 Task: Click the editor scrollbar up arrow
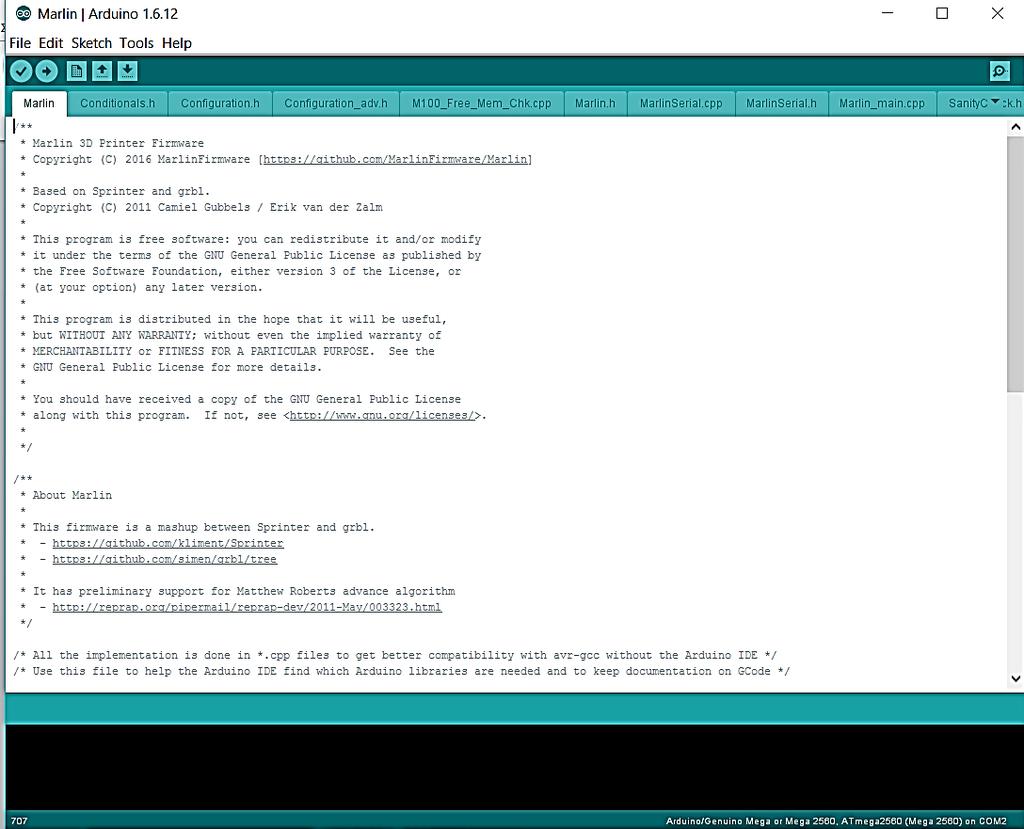click(x=1015, y=127)
